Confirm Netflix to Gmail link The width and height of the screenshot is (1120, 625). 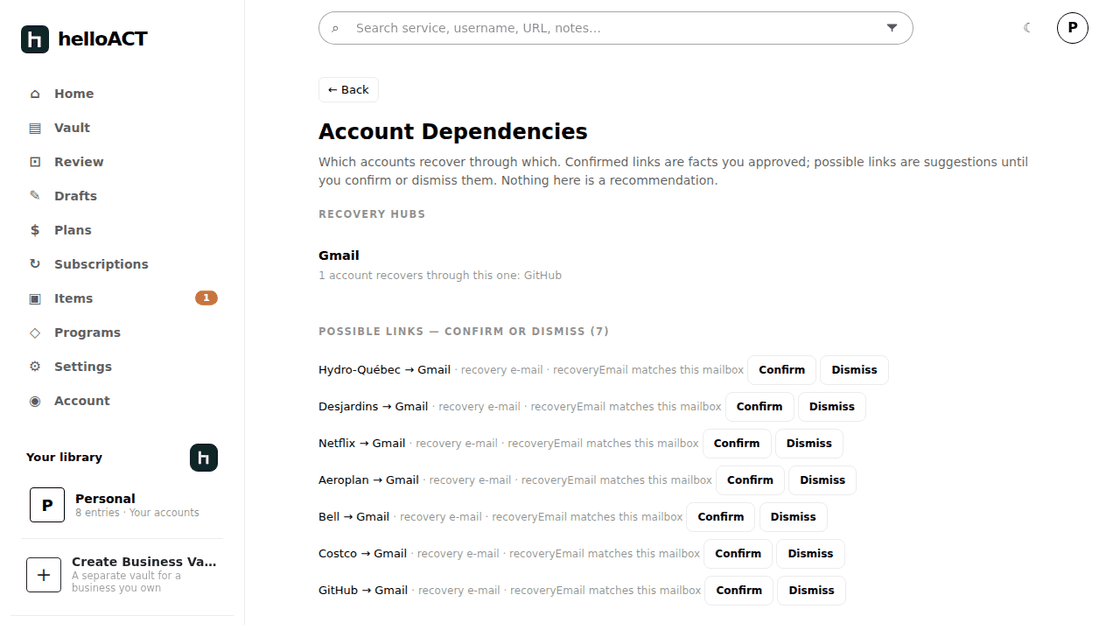736,444
